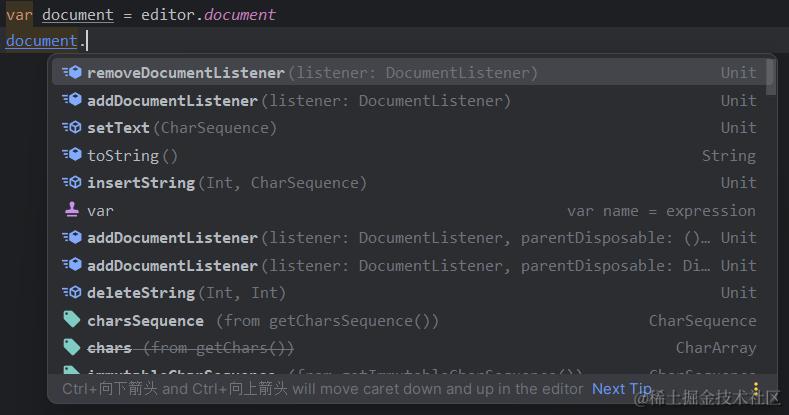Image resolution: width=789 pixels, height=415 pixels.
Task: Select removeDocumentListener completion item
Action: pyautogui.click(x=409, y=73)
